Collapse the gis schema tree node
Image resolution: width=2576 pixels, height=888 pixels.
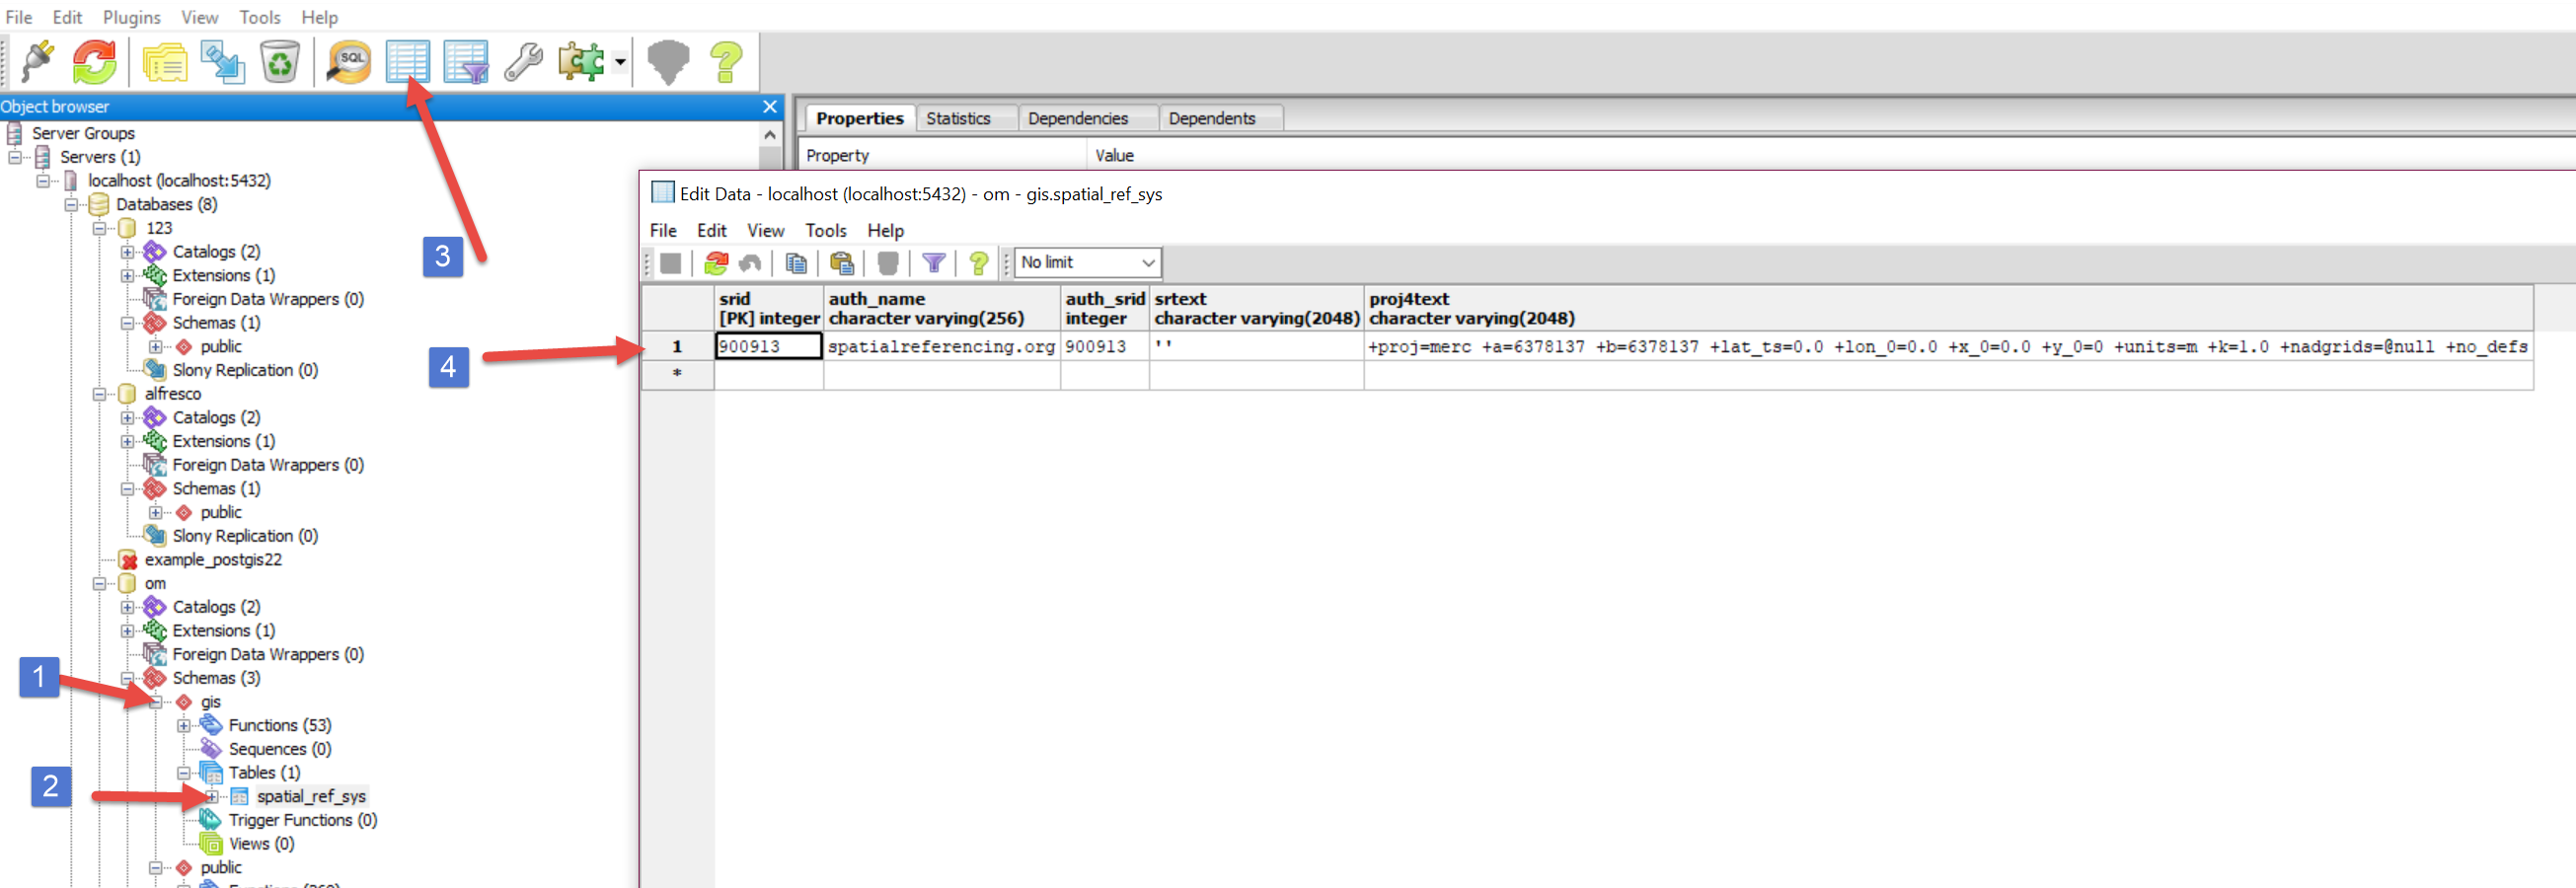coord(156,702)
